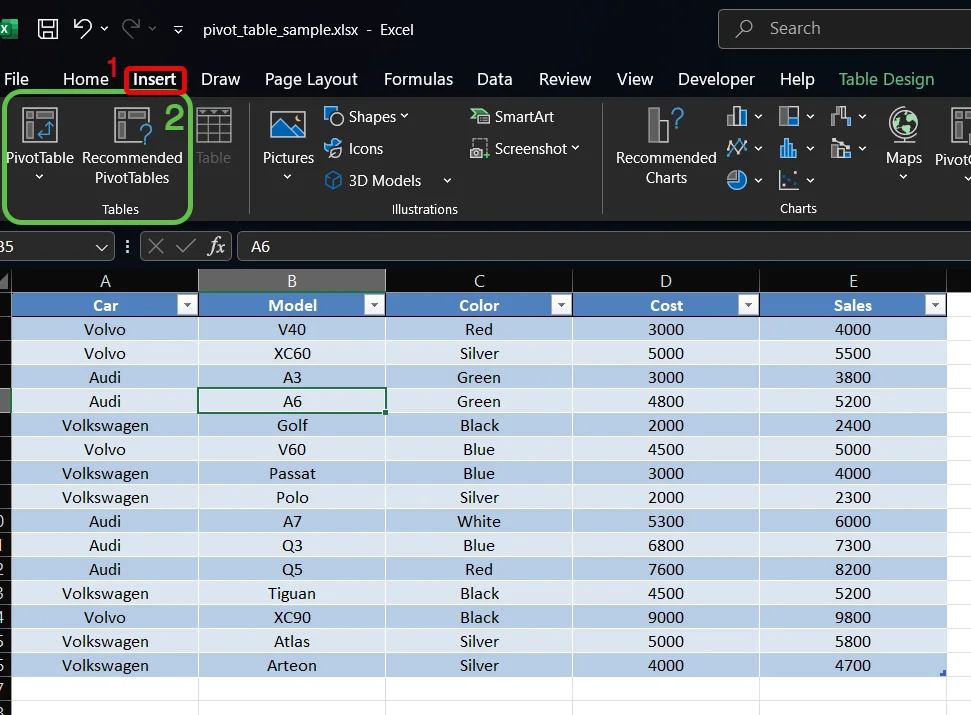Insert a SmartArt graphic
The width and height of the screenshot is (971, 715).
point(512,116)
